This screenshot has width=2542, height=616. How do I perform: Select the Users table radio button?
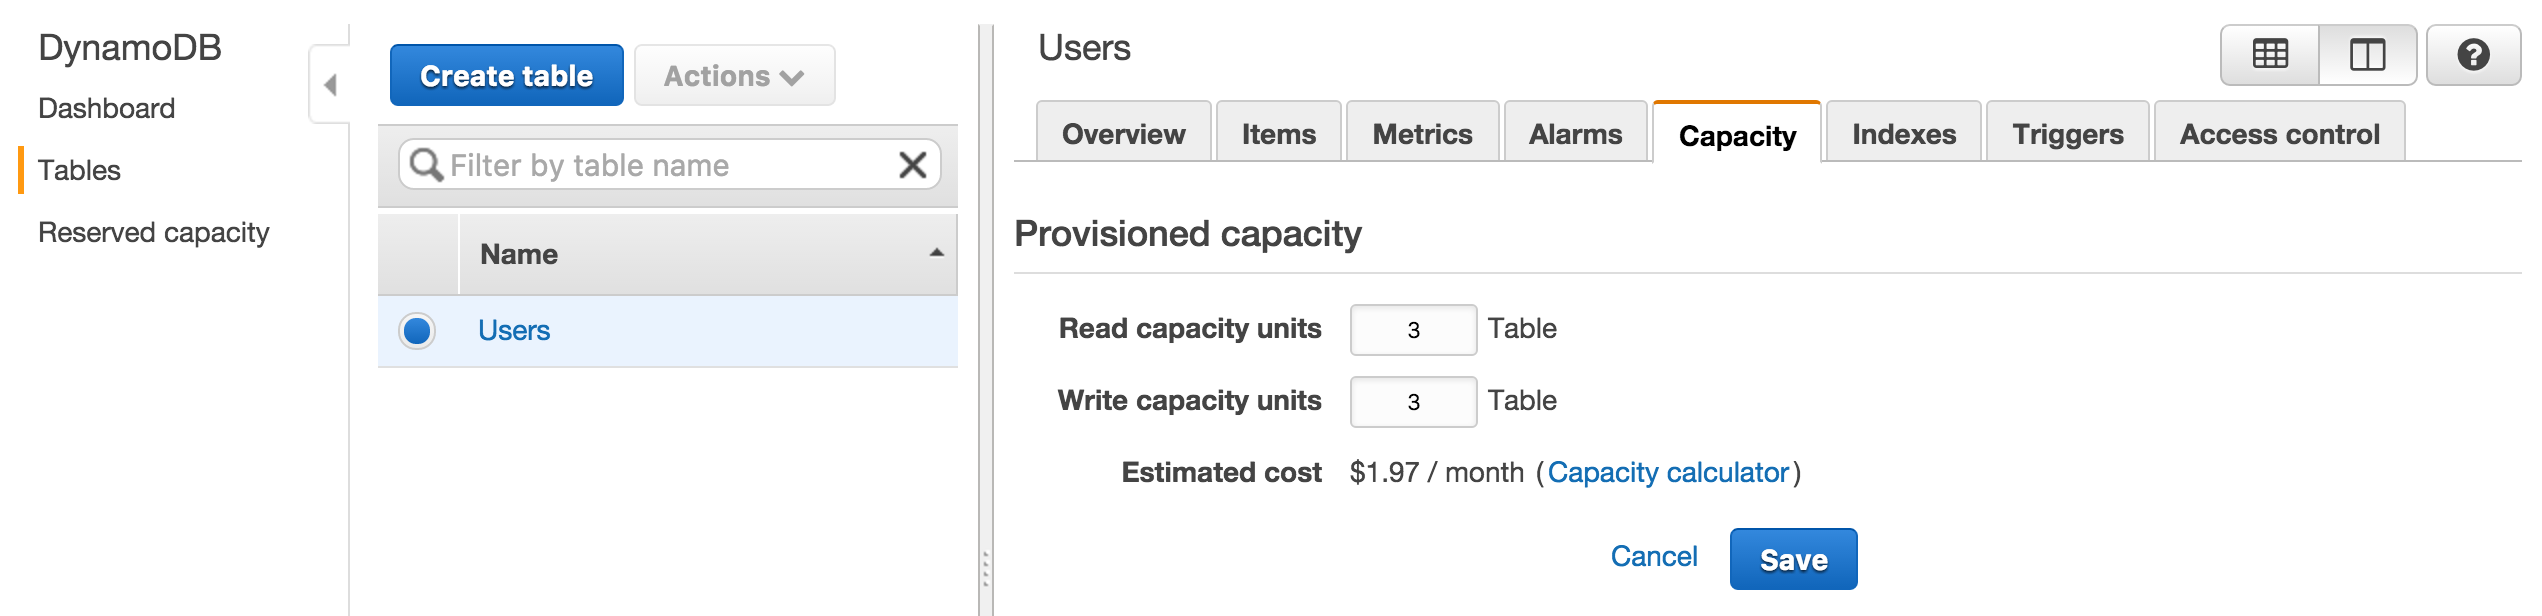click(x=417, y=331)
